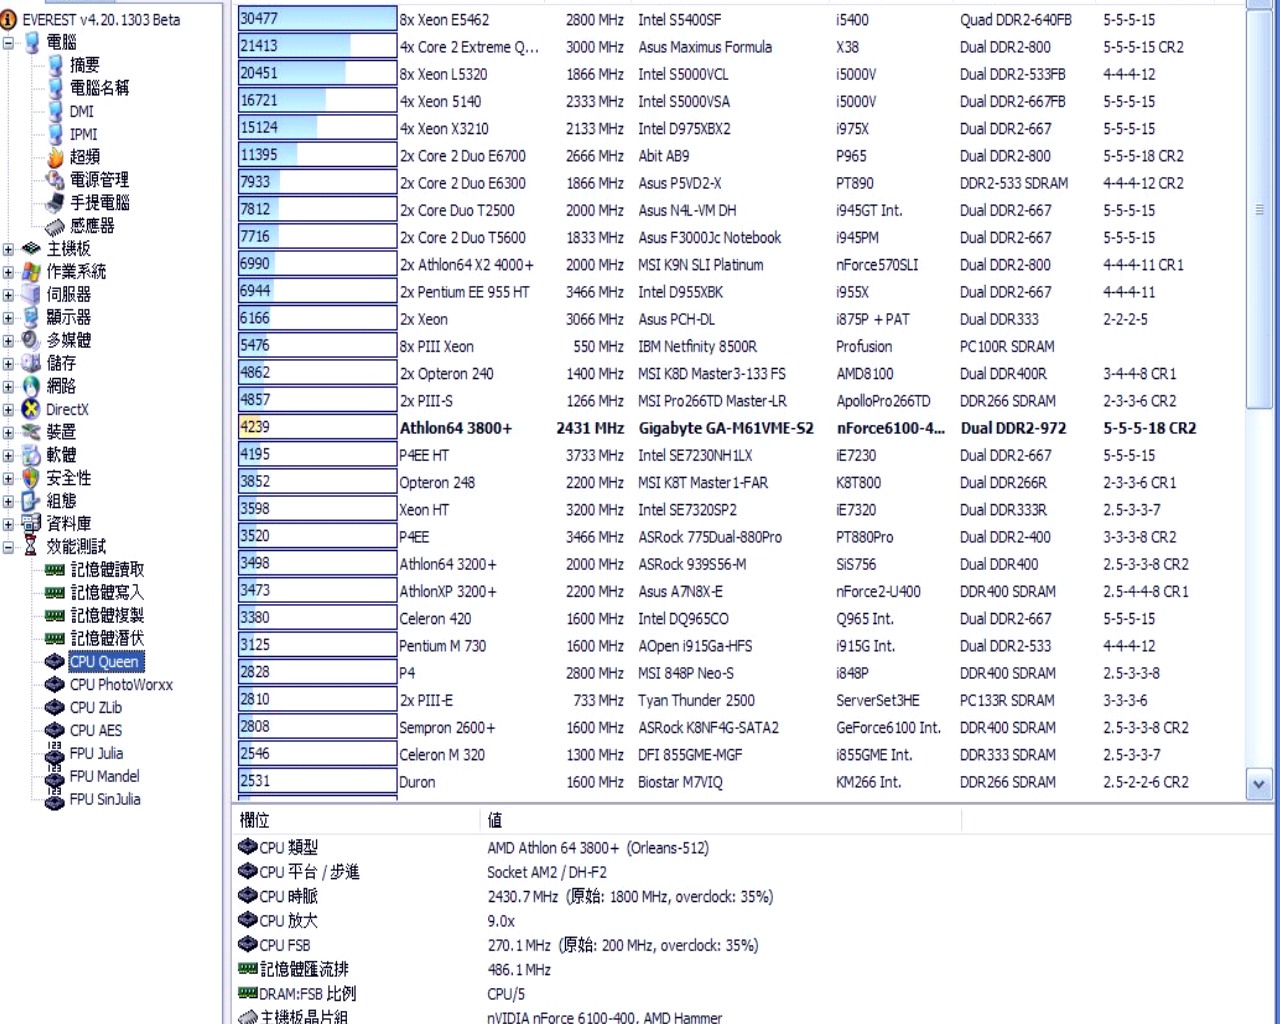This screenshot has height=1024, width=1280.
Task: Select the CPU Queen benchmark
Action: point(104,661)
